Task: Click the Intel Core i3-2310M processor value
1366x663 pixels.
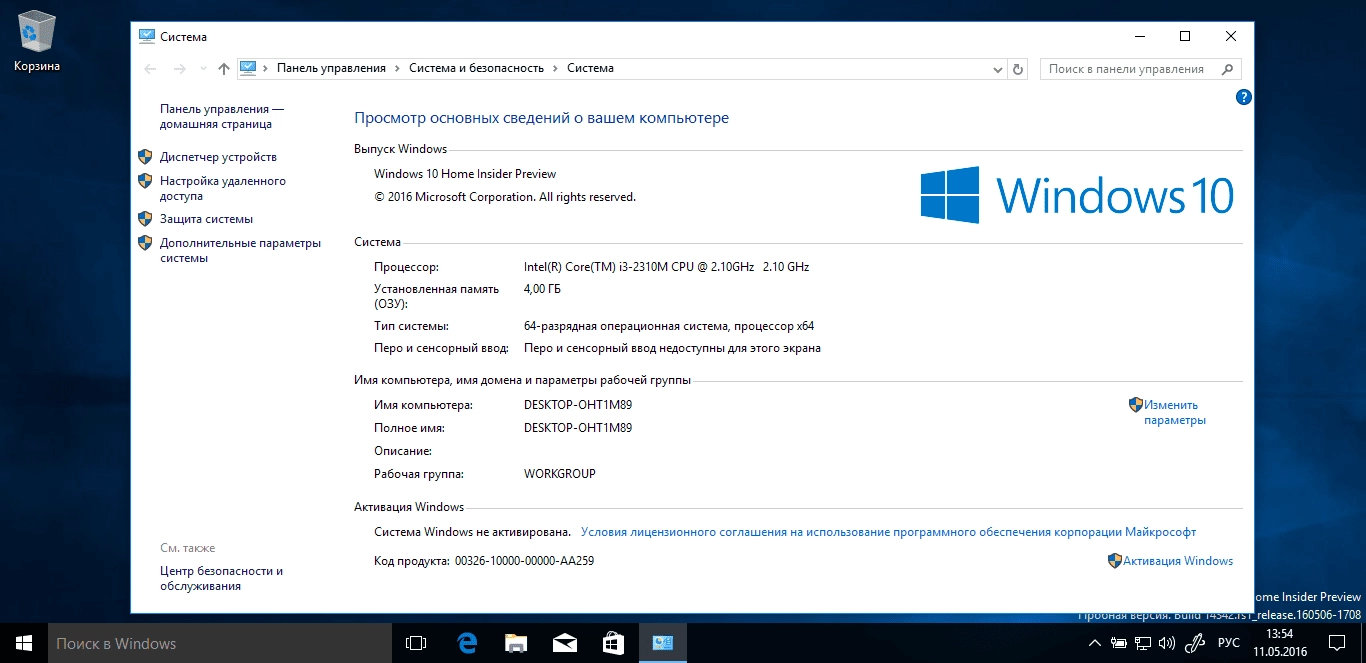Action: click(666, 267)
